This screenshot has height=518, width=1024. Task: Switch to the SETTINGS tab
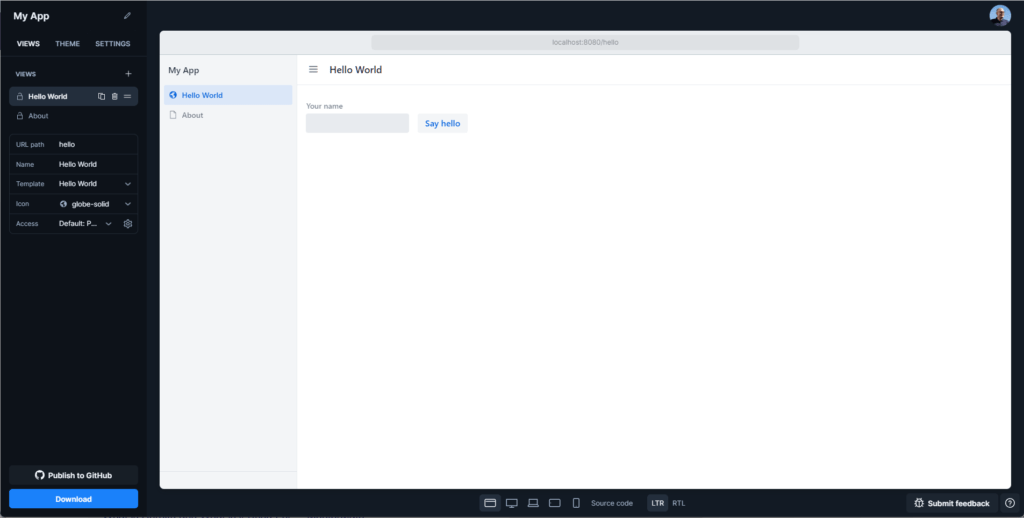112,44
